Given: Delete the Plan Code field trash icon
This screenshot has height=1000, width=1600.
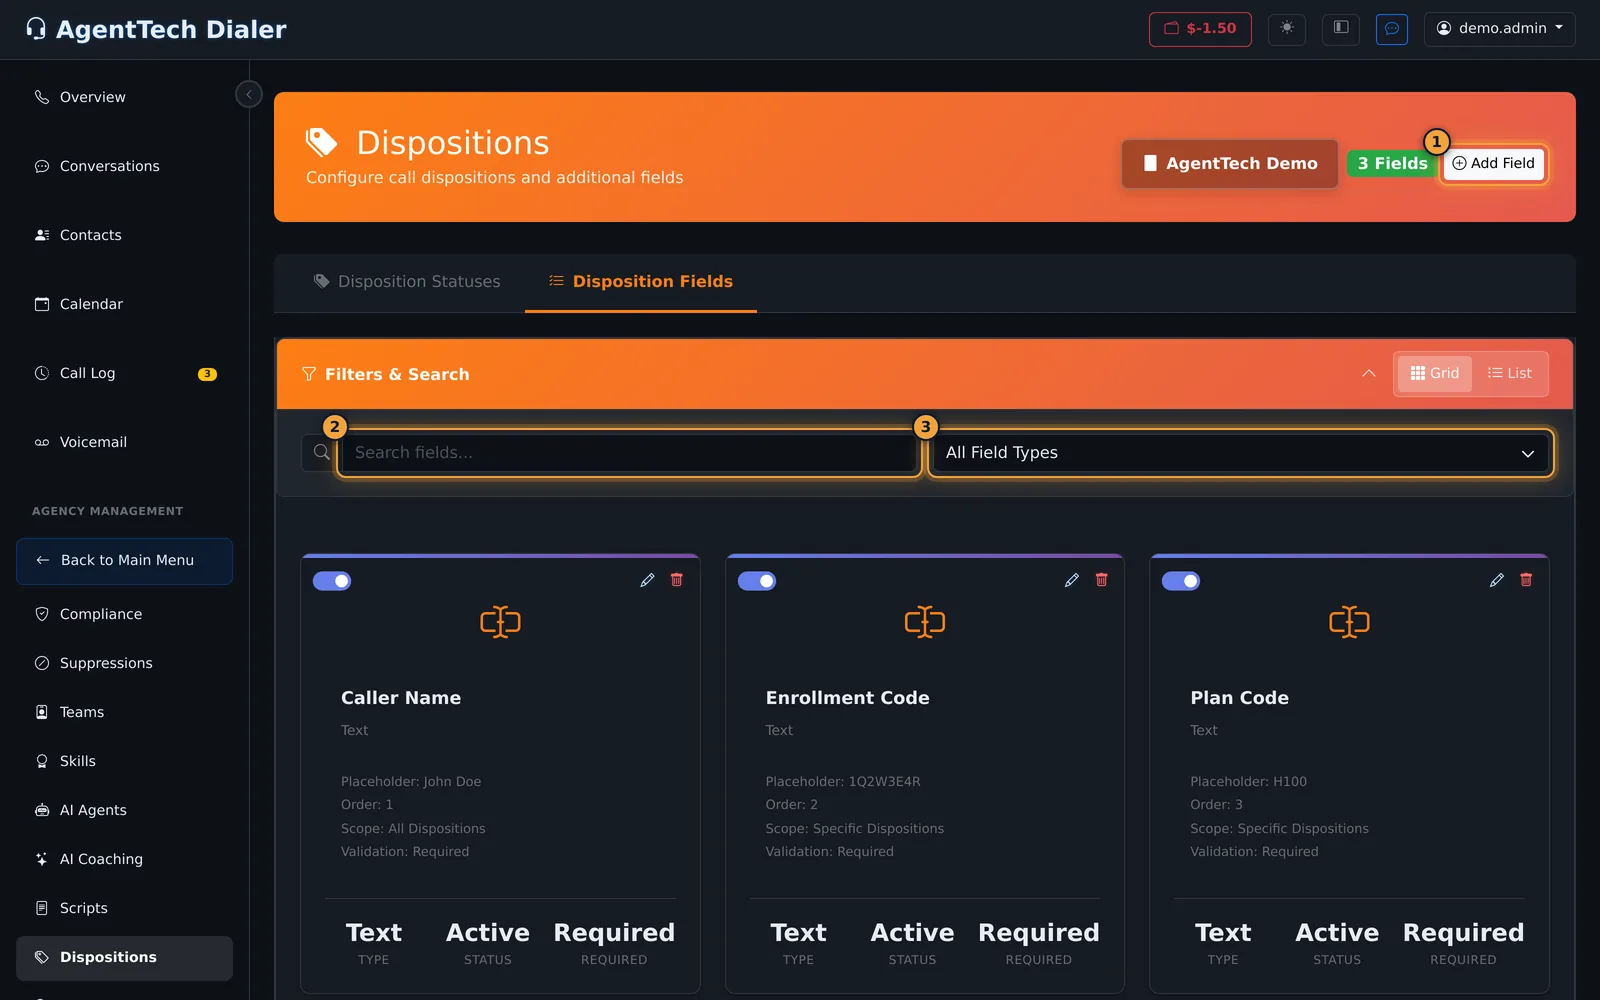Looking at the screenshot, I should click(1526, 580).
